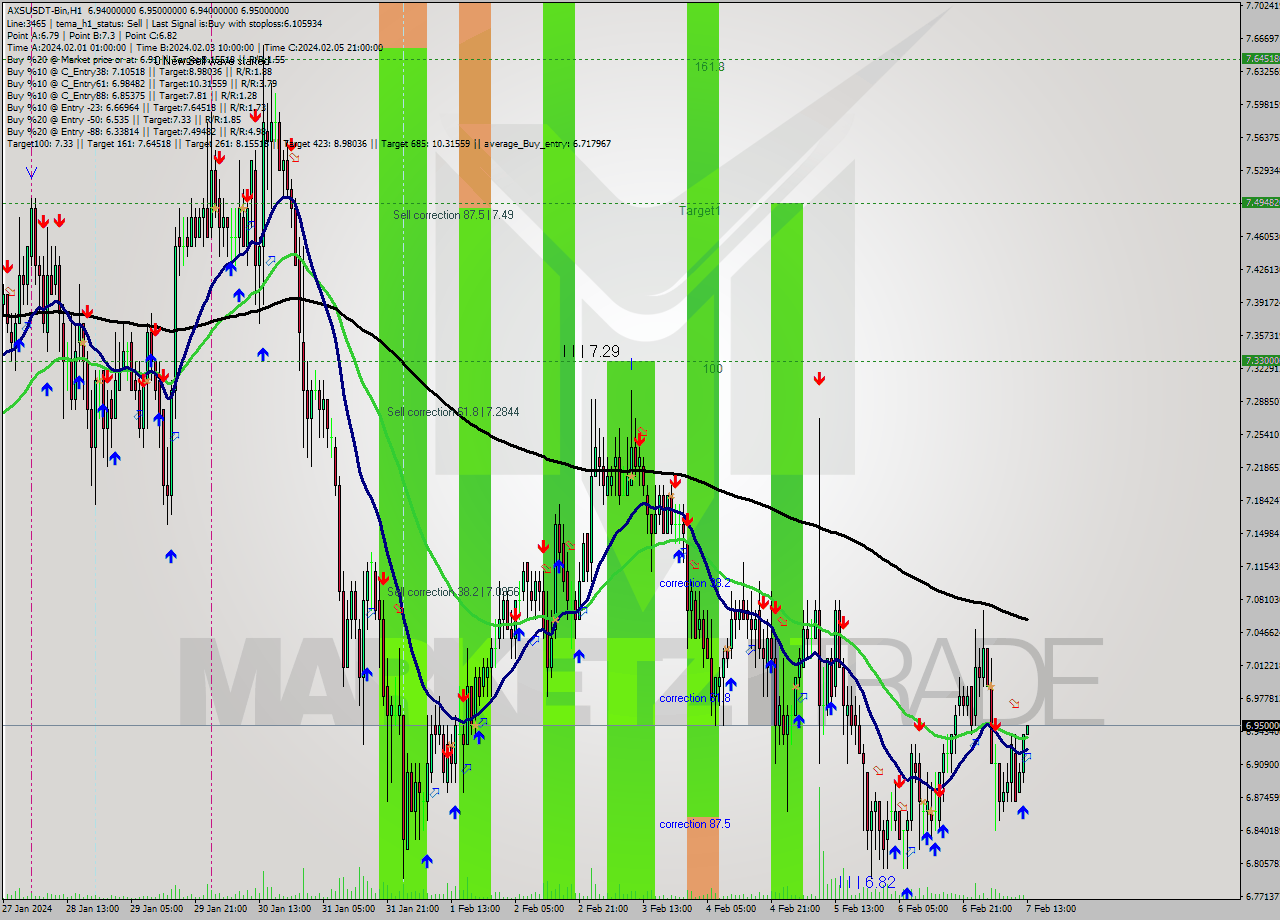Click the 'Target100: 7.33' summary text
Screen dimensions: 1280x920
coord(42,144)
